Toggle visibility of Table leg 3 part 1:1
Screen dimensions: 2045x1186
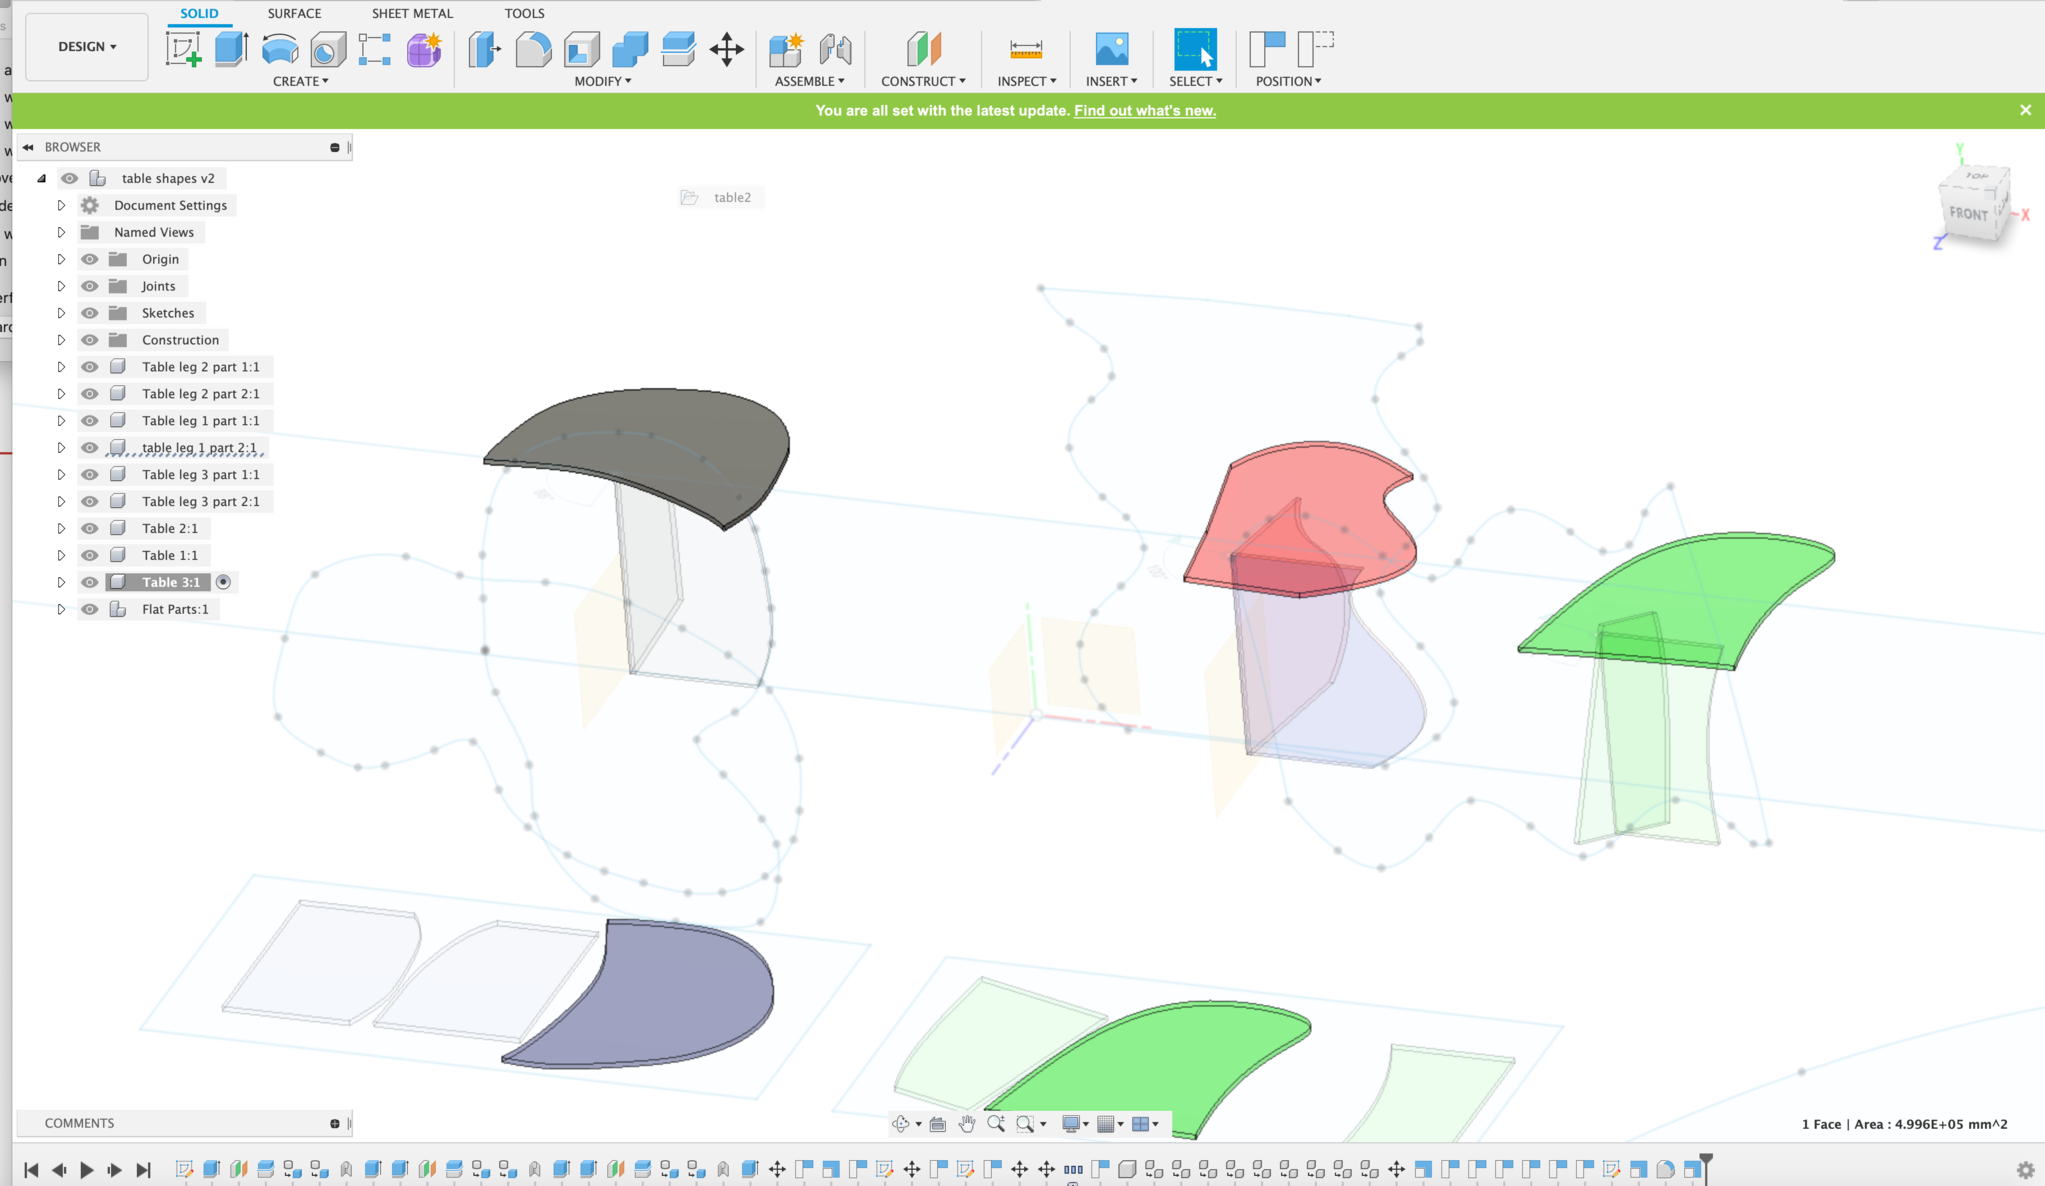click(x=90, y=475)
